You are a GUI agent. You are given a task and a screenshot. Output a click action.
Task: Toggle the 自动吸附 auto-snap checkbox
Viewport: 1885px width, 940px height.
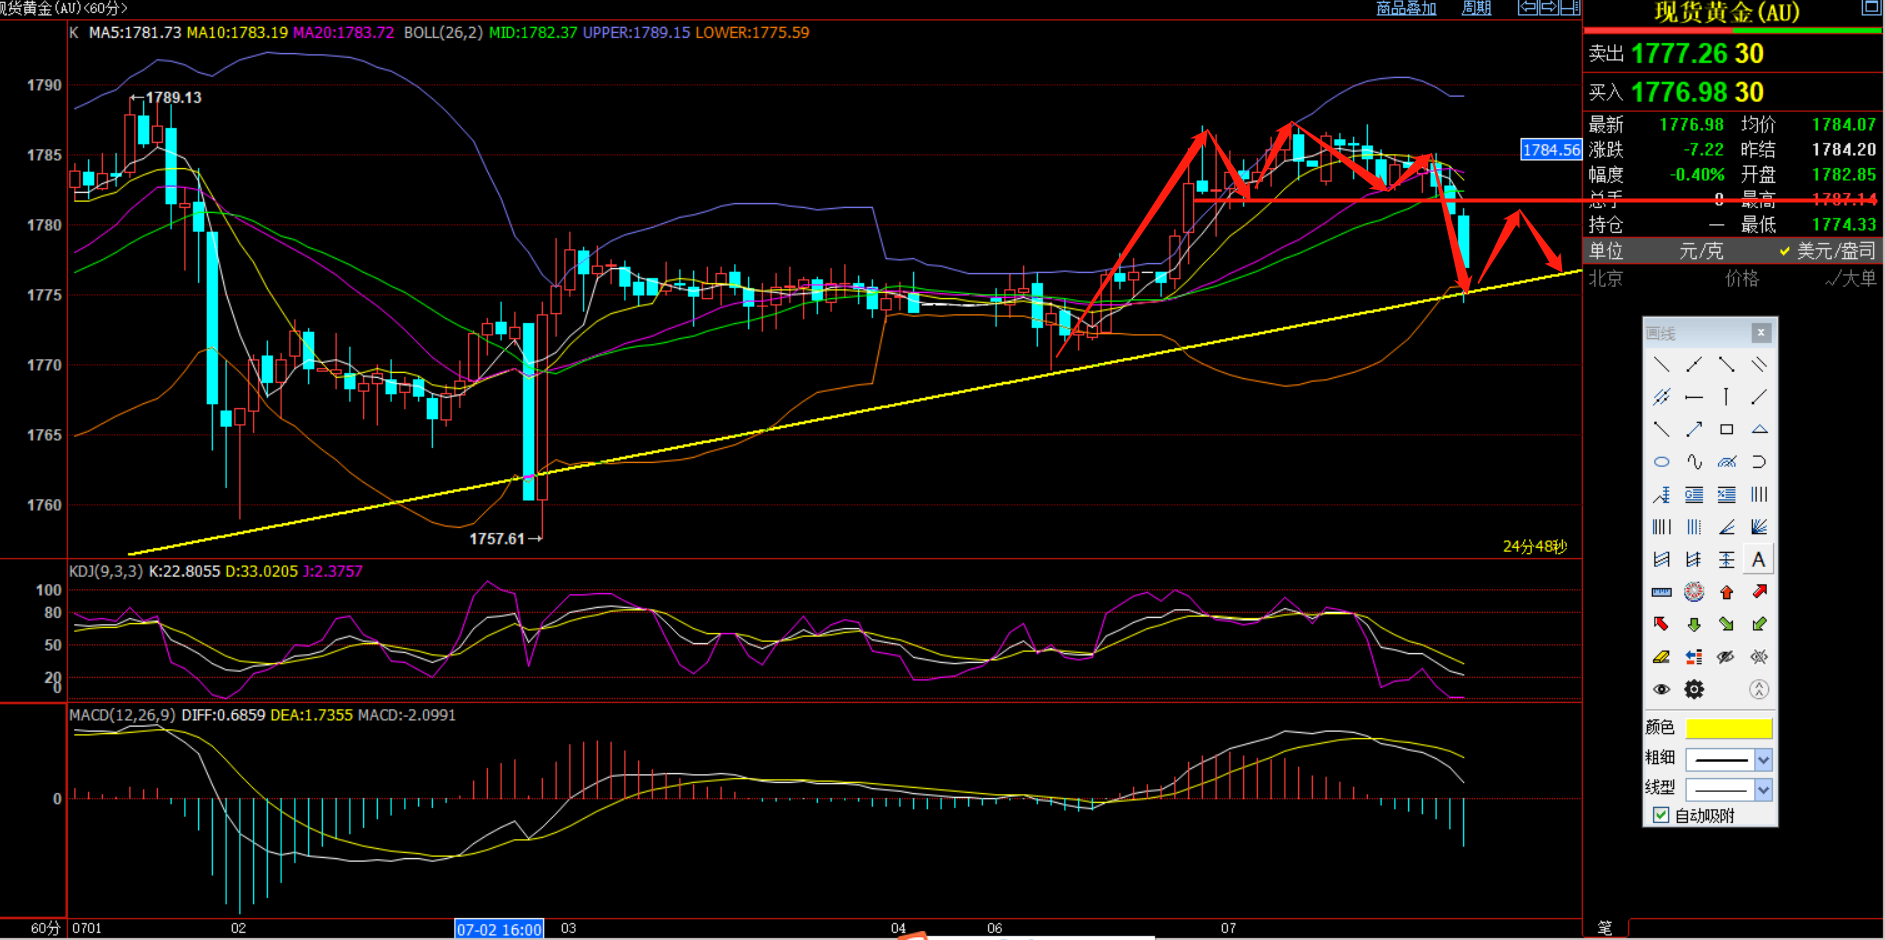click(x=1661, y=815)
